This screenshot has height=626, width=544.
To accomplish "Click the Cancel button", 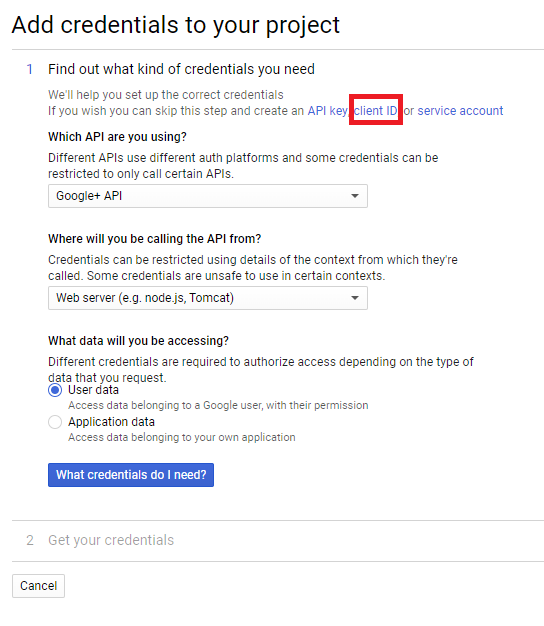I will pos(38,586).
